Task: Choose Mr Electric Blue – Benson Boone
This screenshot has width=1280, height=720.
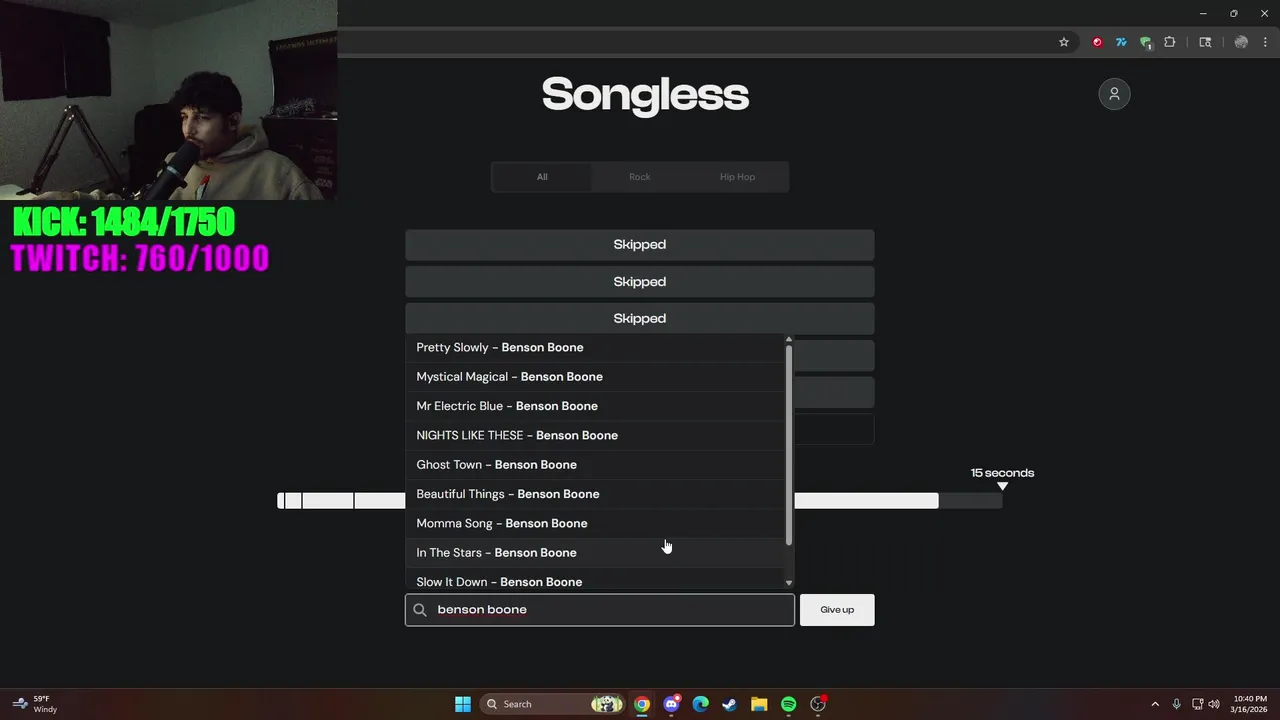Action: pyautogui.click(x=595, y=406)
